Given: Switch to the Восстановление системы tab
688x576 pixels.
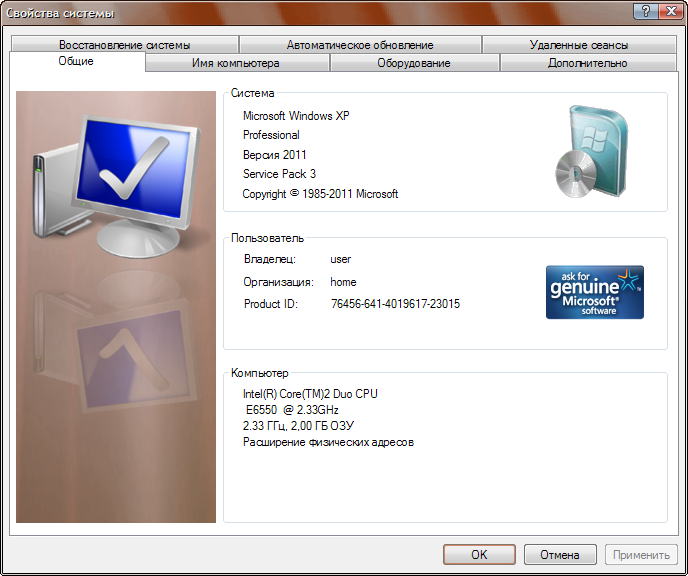Looking at the screenshot, I should (125, 45).
